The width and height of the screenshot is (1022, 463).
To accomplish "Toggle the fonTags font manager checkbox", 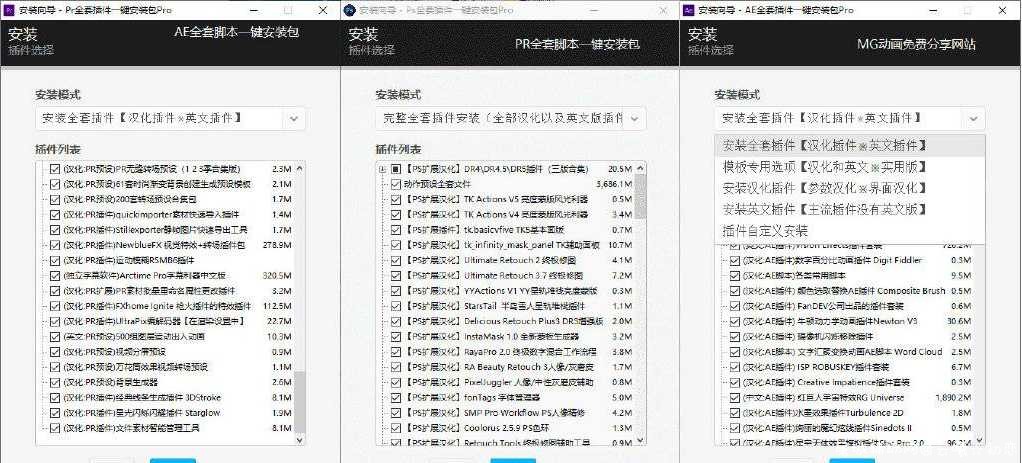I will (x=396, y=398).
